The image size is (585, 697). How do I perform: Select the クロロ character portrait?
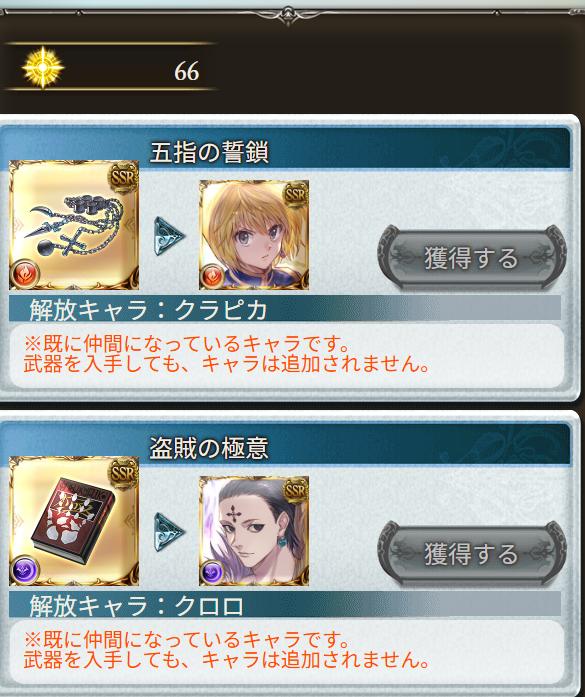(x=254, y=531)
